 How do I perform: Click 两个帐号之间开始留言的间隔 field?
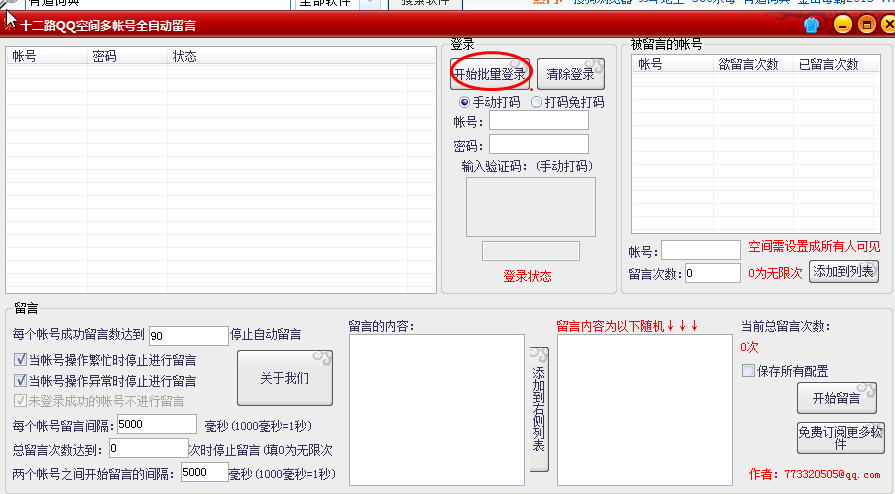point(204,472)
